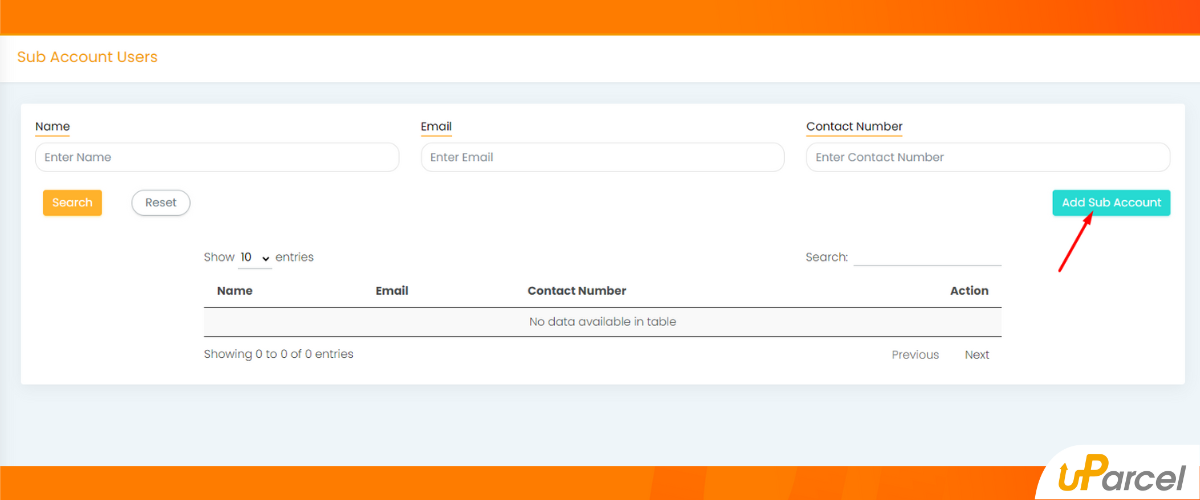Click the Add Sub Account button
Viewport: 1200px width, 500px height.
coord(1111,203)
